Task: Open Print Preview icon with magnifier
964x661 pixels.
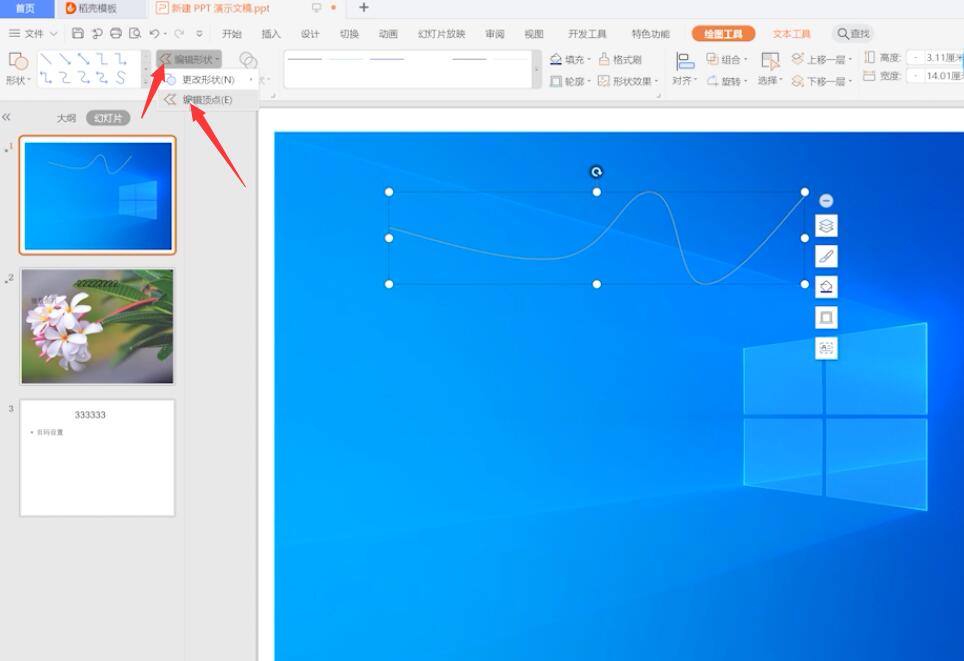Action: point(135,33)
